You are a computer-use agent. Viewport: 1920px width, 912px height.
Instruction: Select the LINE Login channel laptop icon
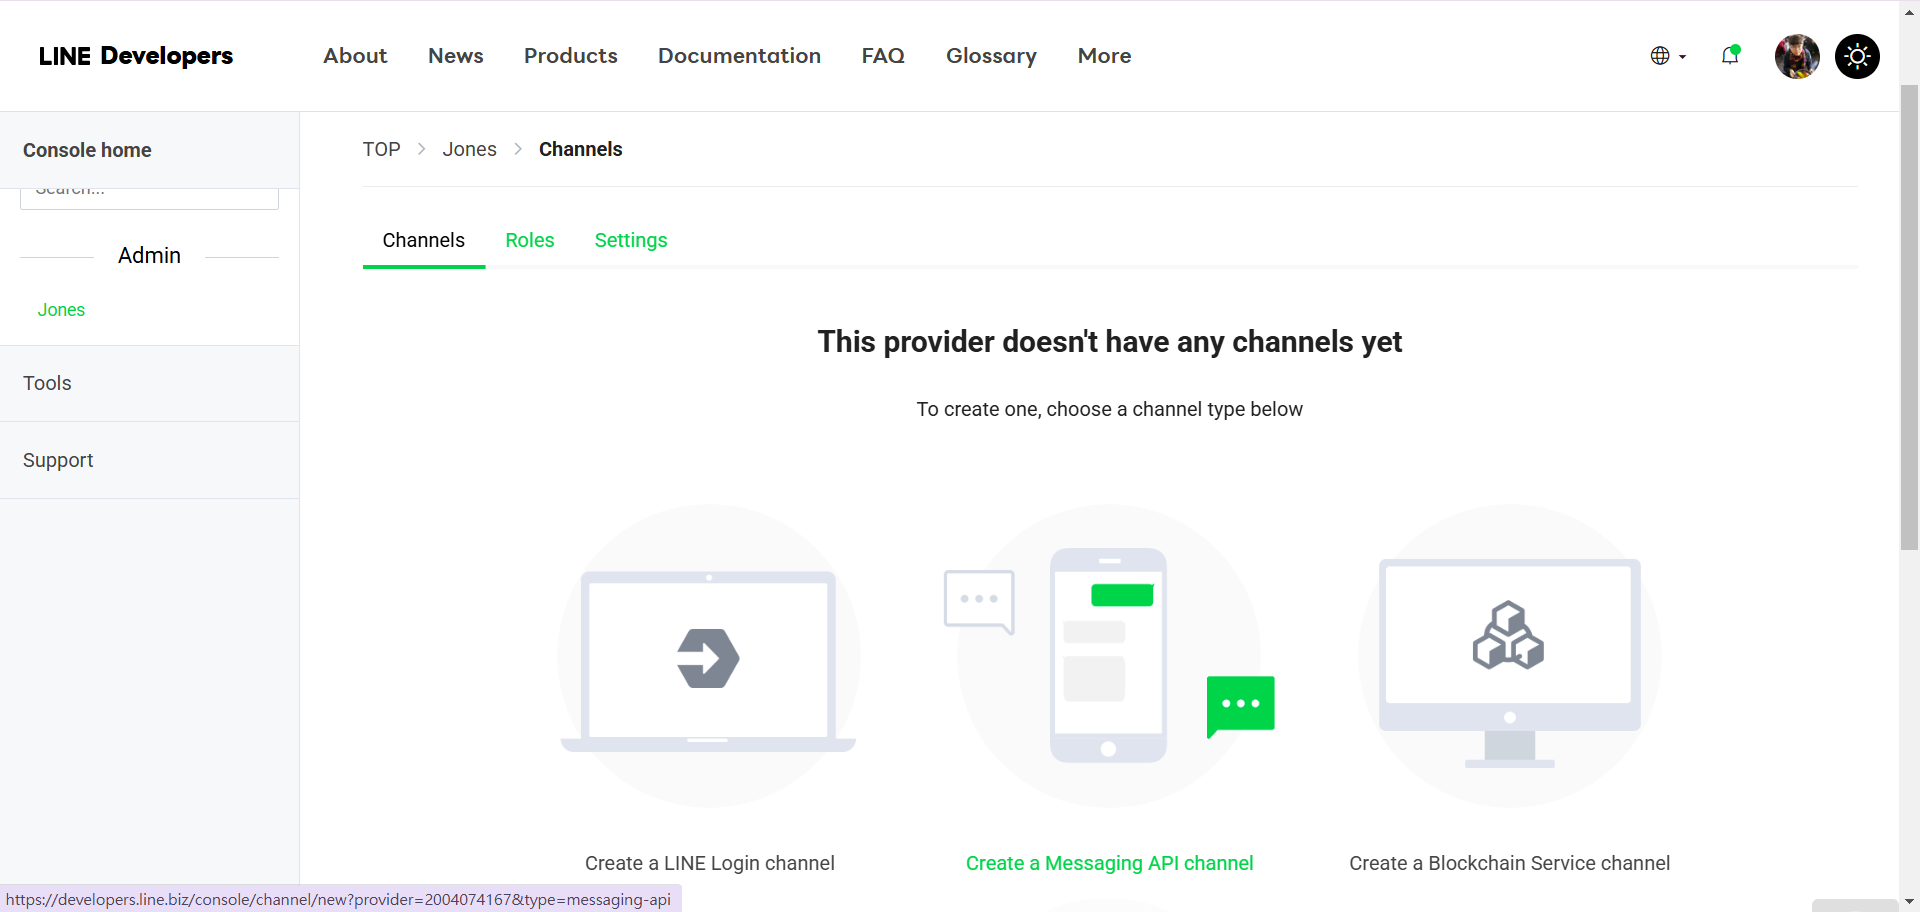click(x=708, y=657)
